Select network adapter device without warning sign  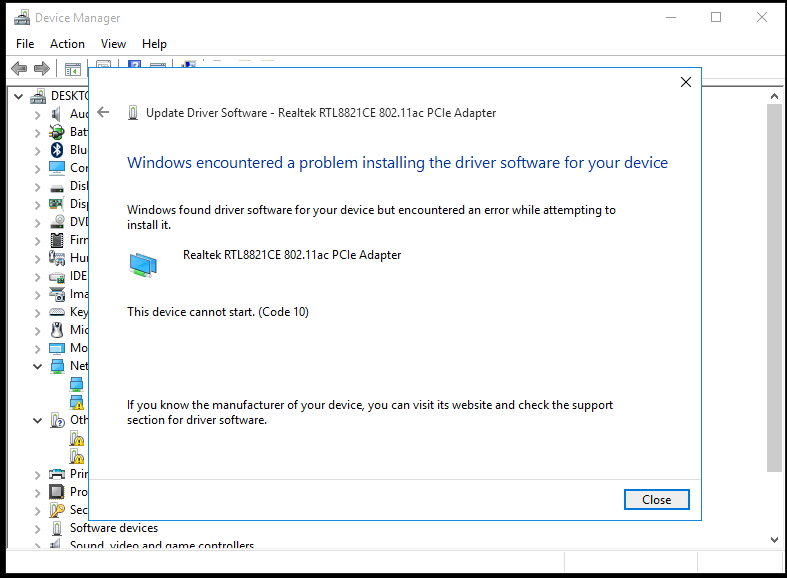[x=76, y=384]
